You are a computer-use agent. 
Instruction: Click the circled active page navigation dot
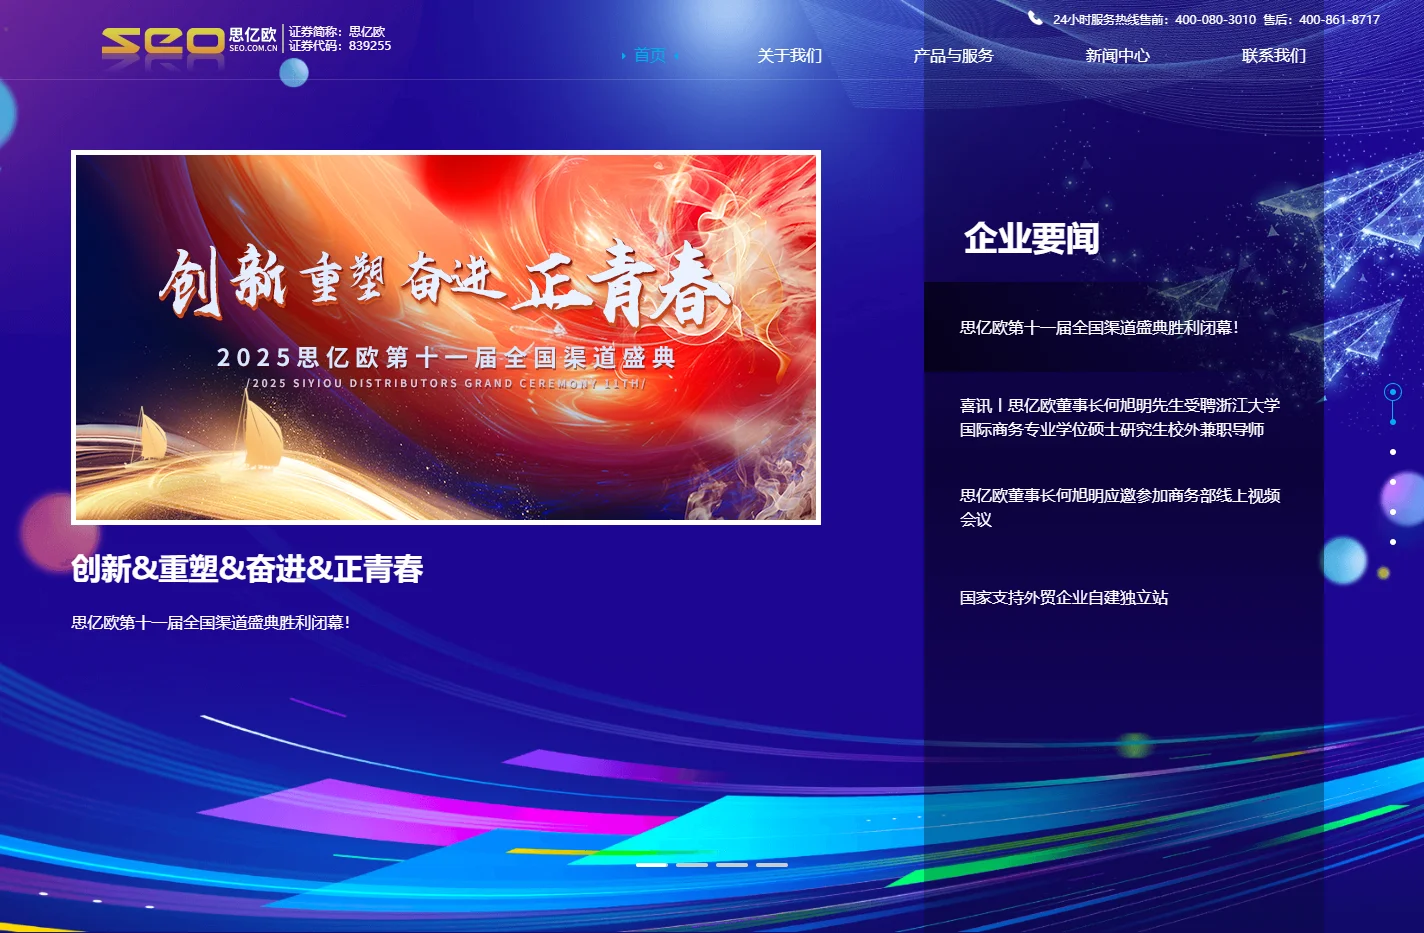[x=1393, y=391]
